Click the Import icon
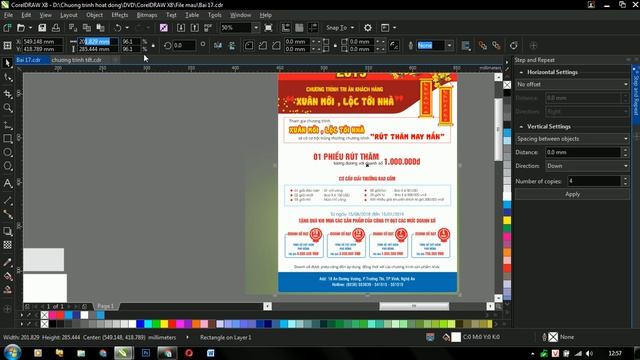The image size is (640, 360). [x=181, y=28]
